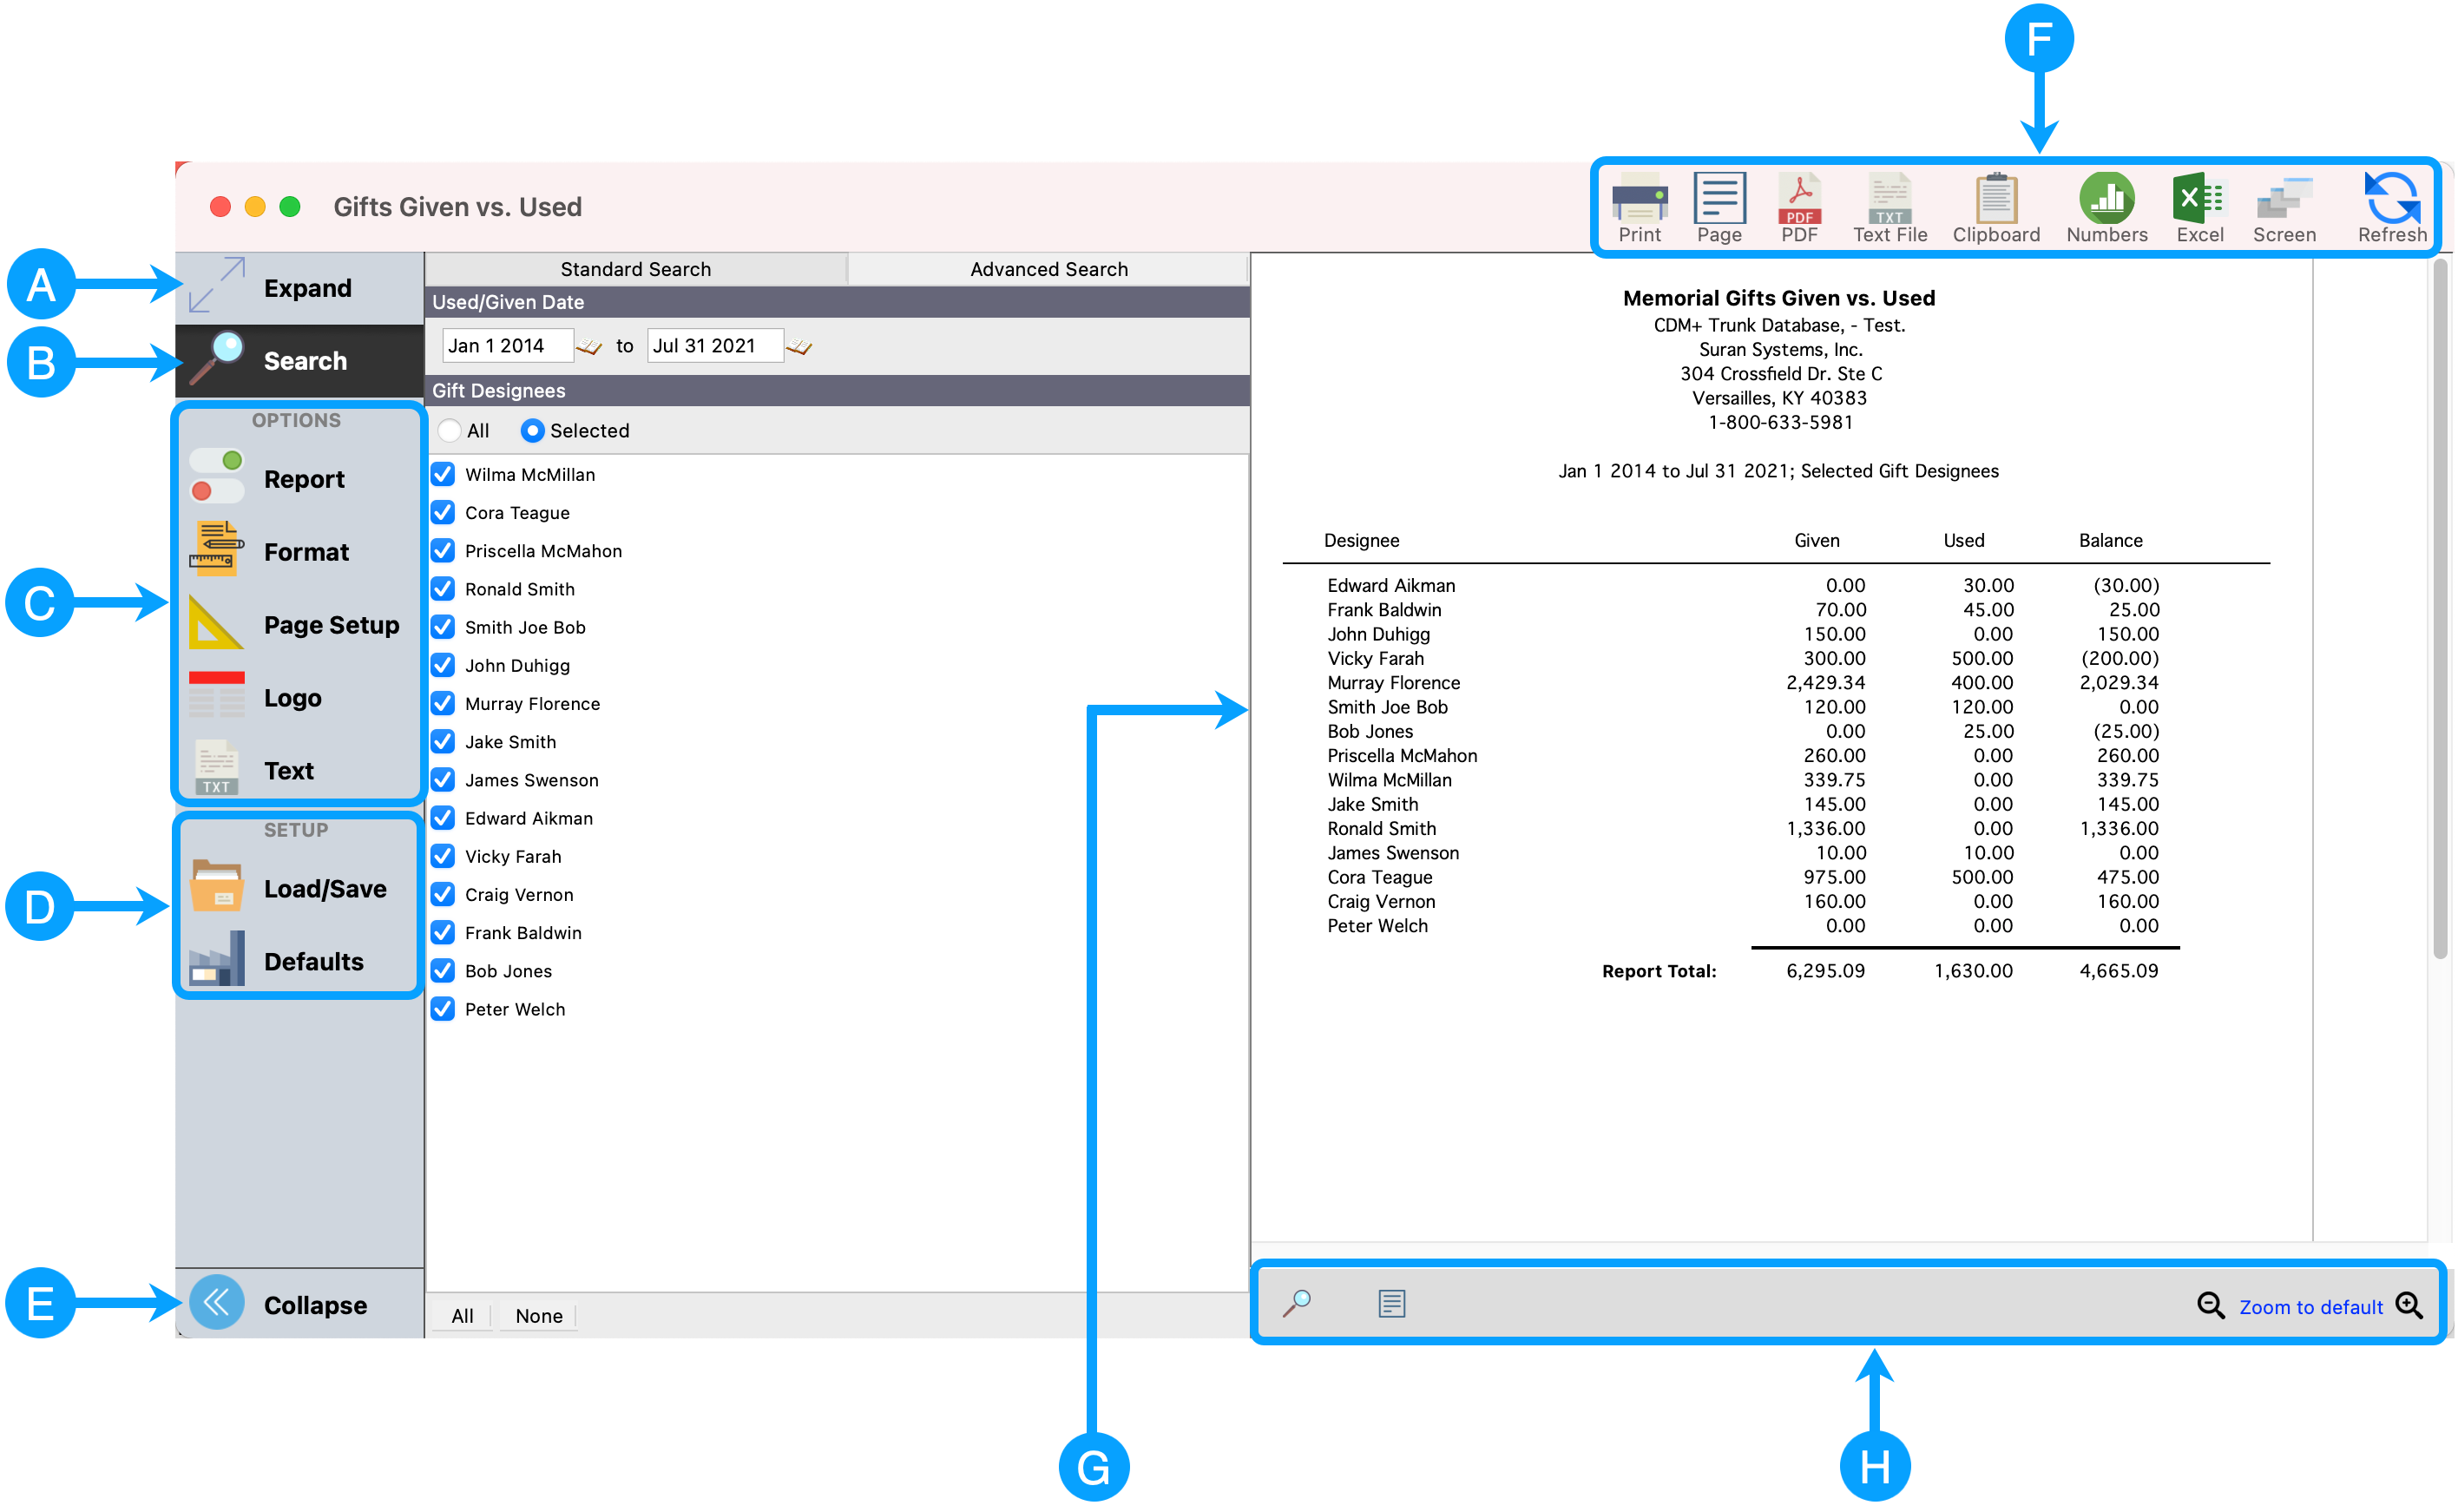Screen dimensions: 2458x1512
Task: Click the All button below designee list
Action: pos(462,1316)
